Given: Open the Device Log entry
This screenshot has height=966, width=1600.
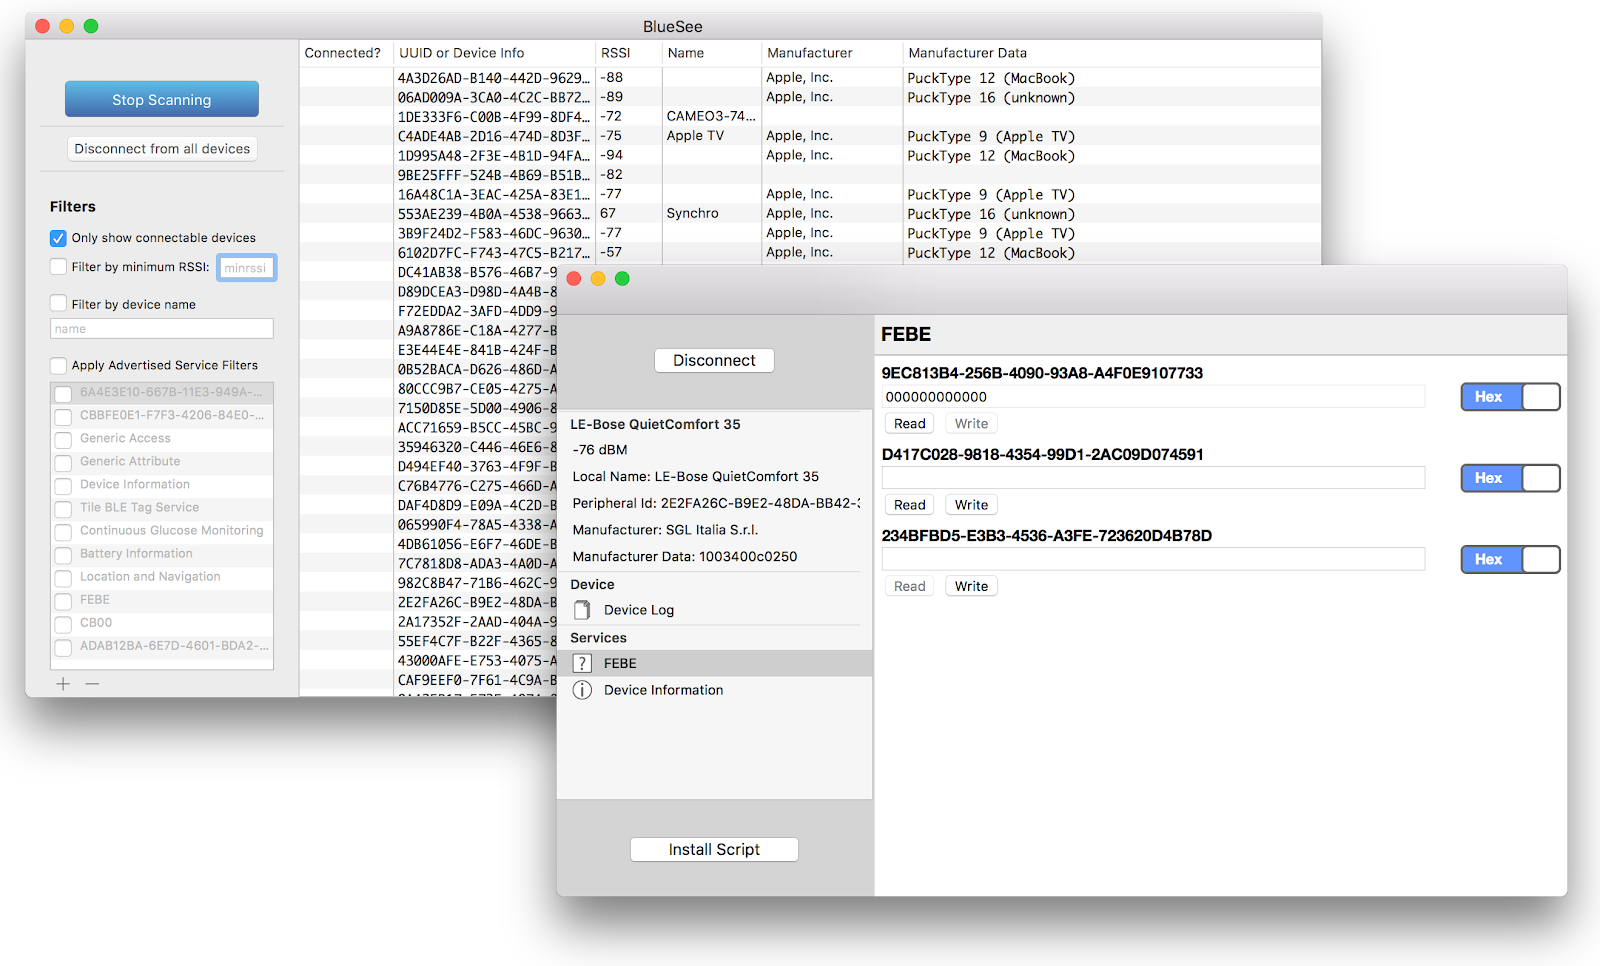Looking at the screenshot, I should coord(715,610).
